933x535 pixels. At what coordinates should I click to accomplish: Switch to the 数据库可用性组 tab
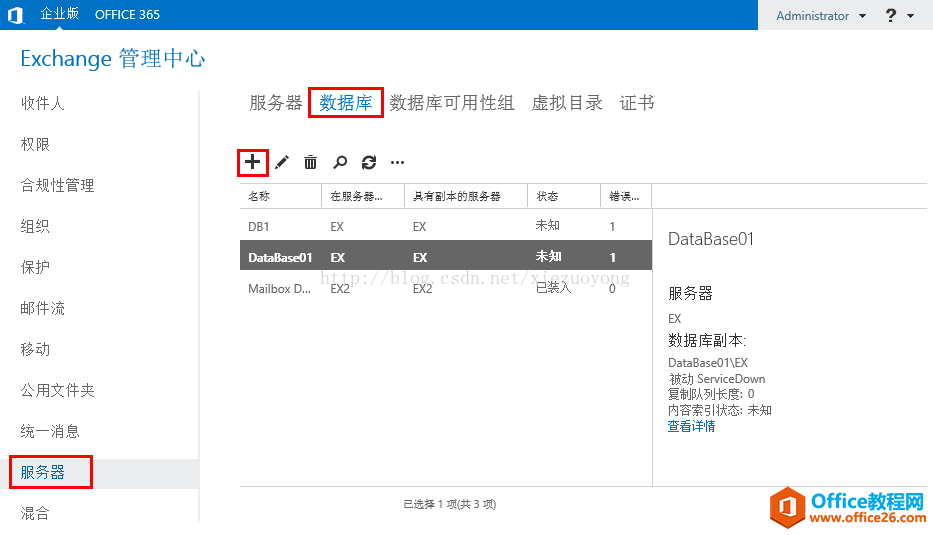(452, 102)
